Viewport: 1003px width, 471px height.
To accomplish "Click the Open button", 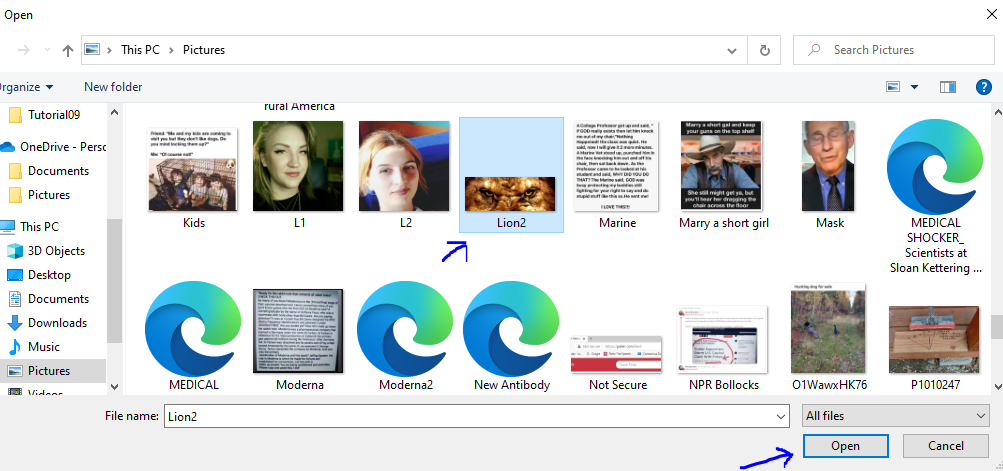I will pyautogui.click(x=846, y=446).
